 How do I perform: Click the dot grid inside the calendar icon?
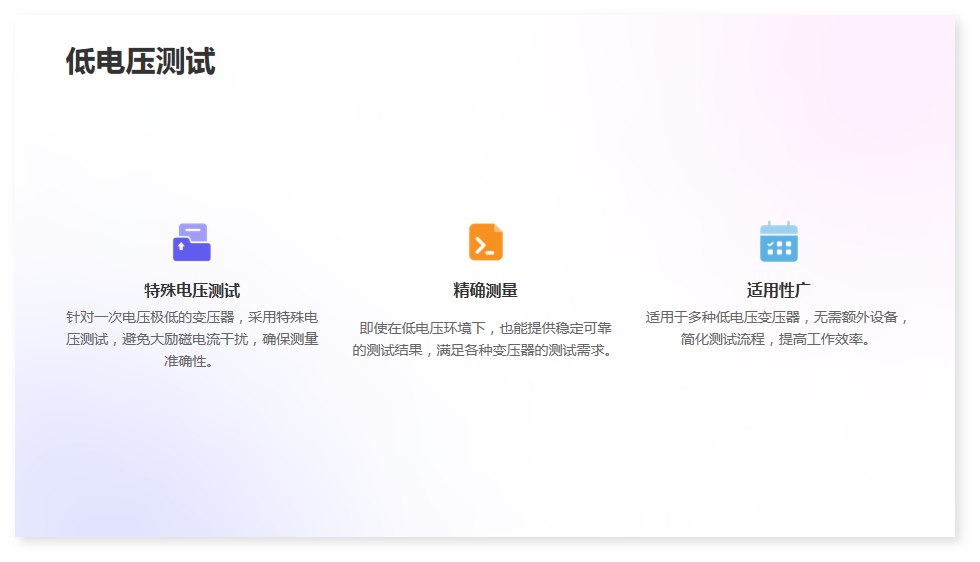pos(779,247)
